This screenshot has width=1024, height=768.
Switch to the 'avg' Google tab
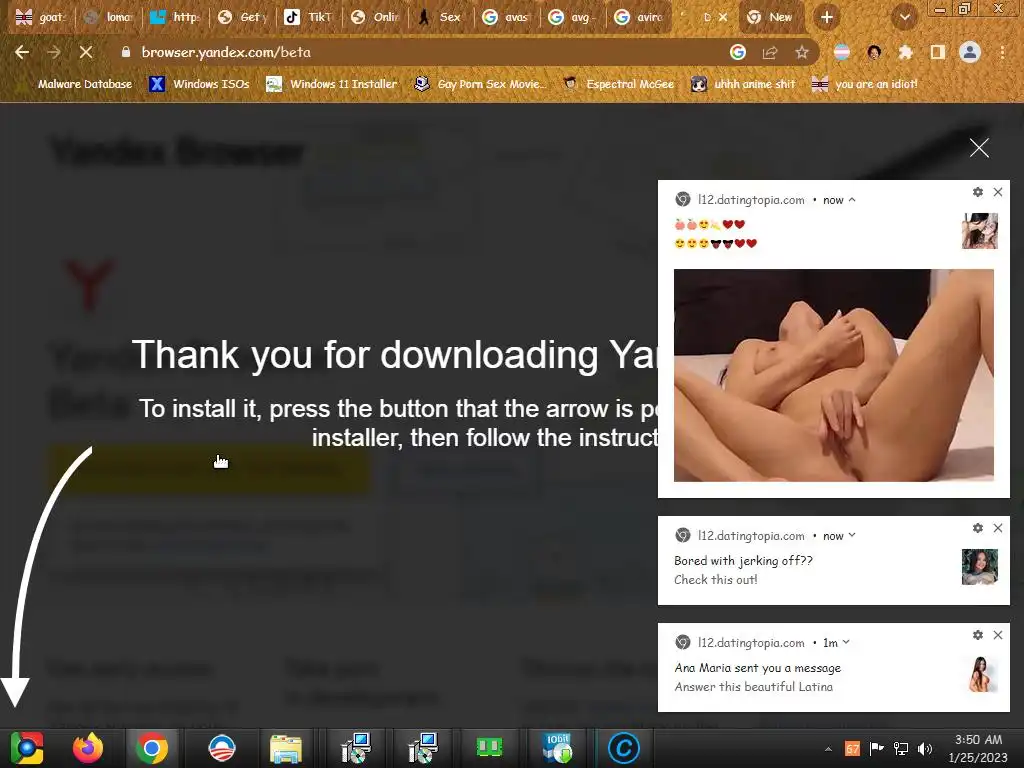[x=572, y=18]
